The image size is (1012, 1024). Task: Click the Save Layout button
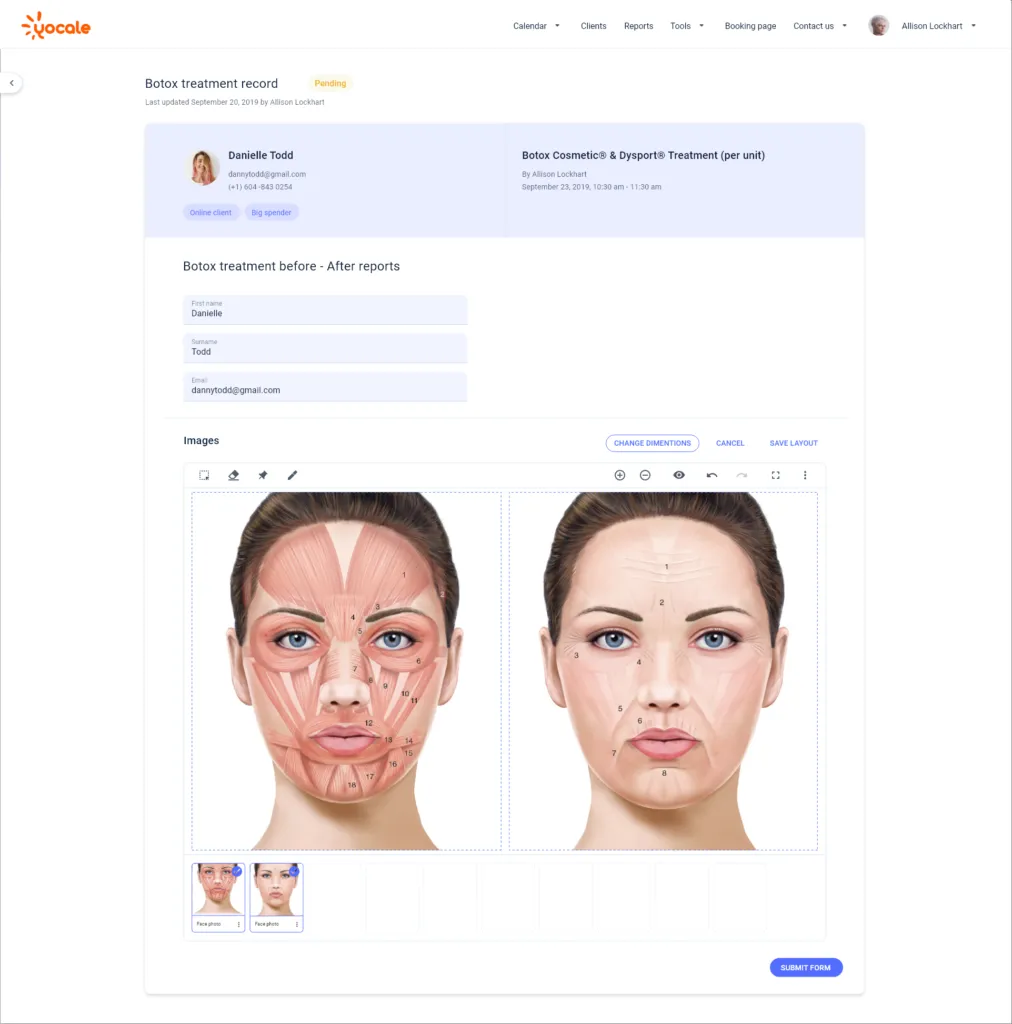pos(793,443)
